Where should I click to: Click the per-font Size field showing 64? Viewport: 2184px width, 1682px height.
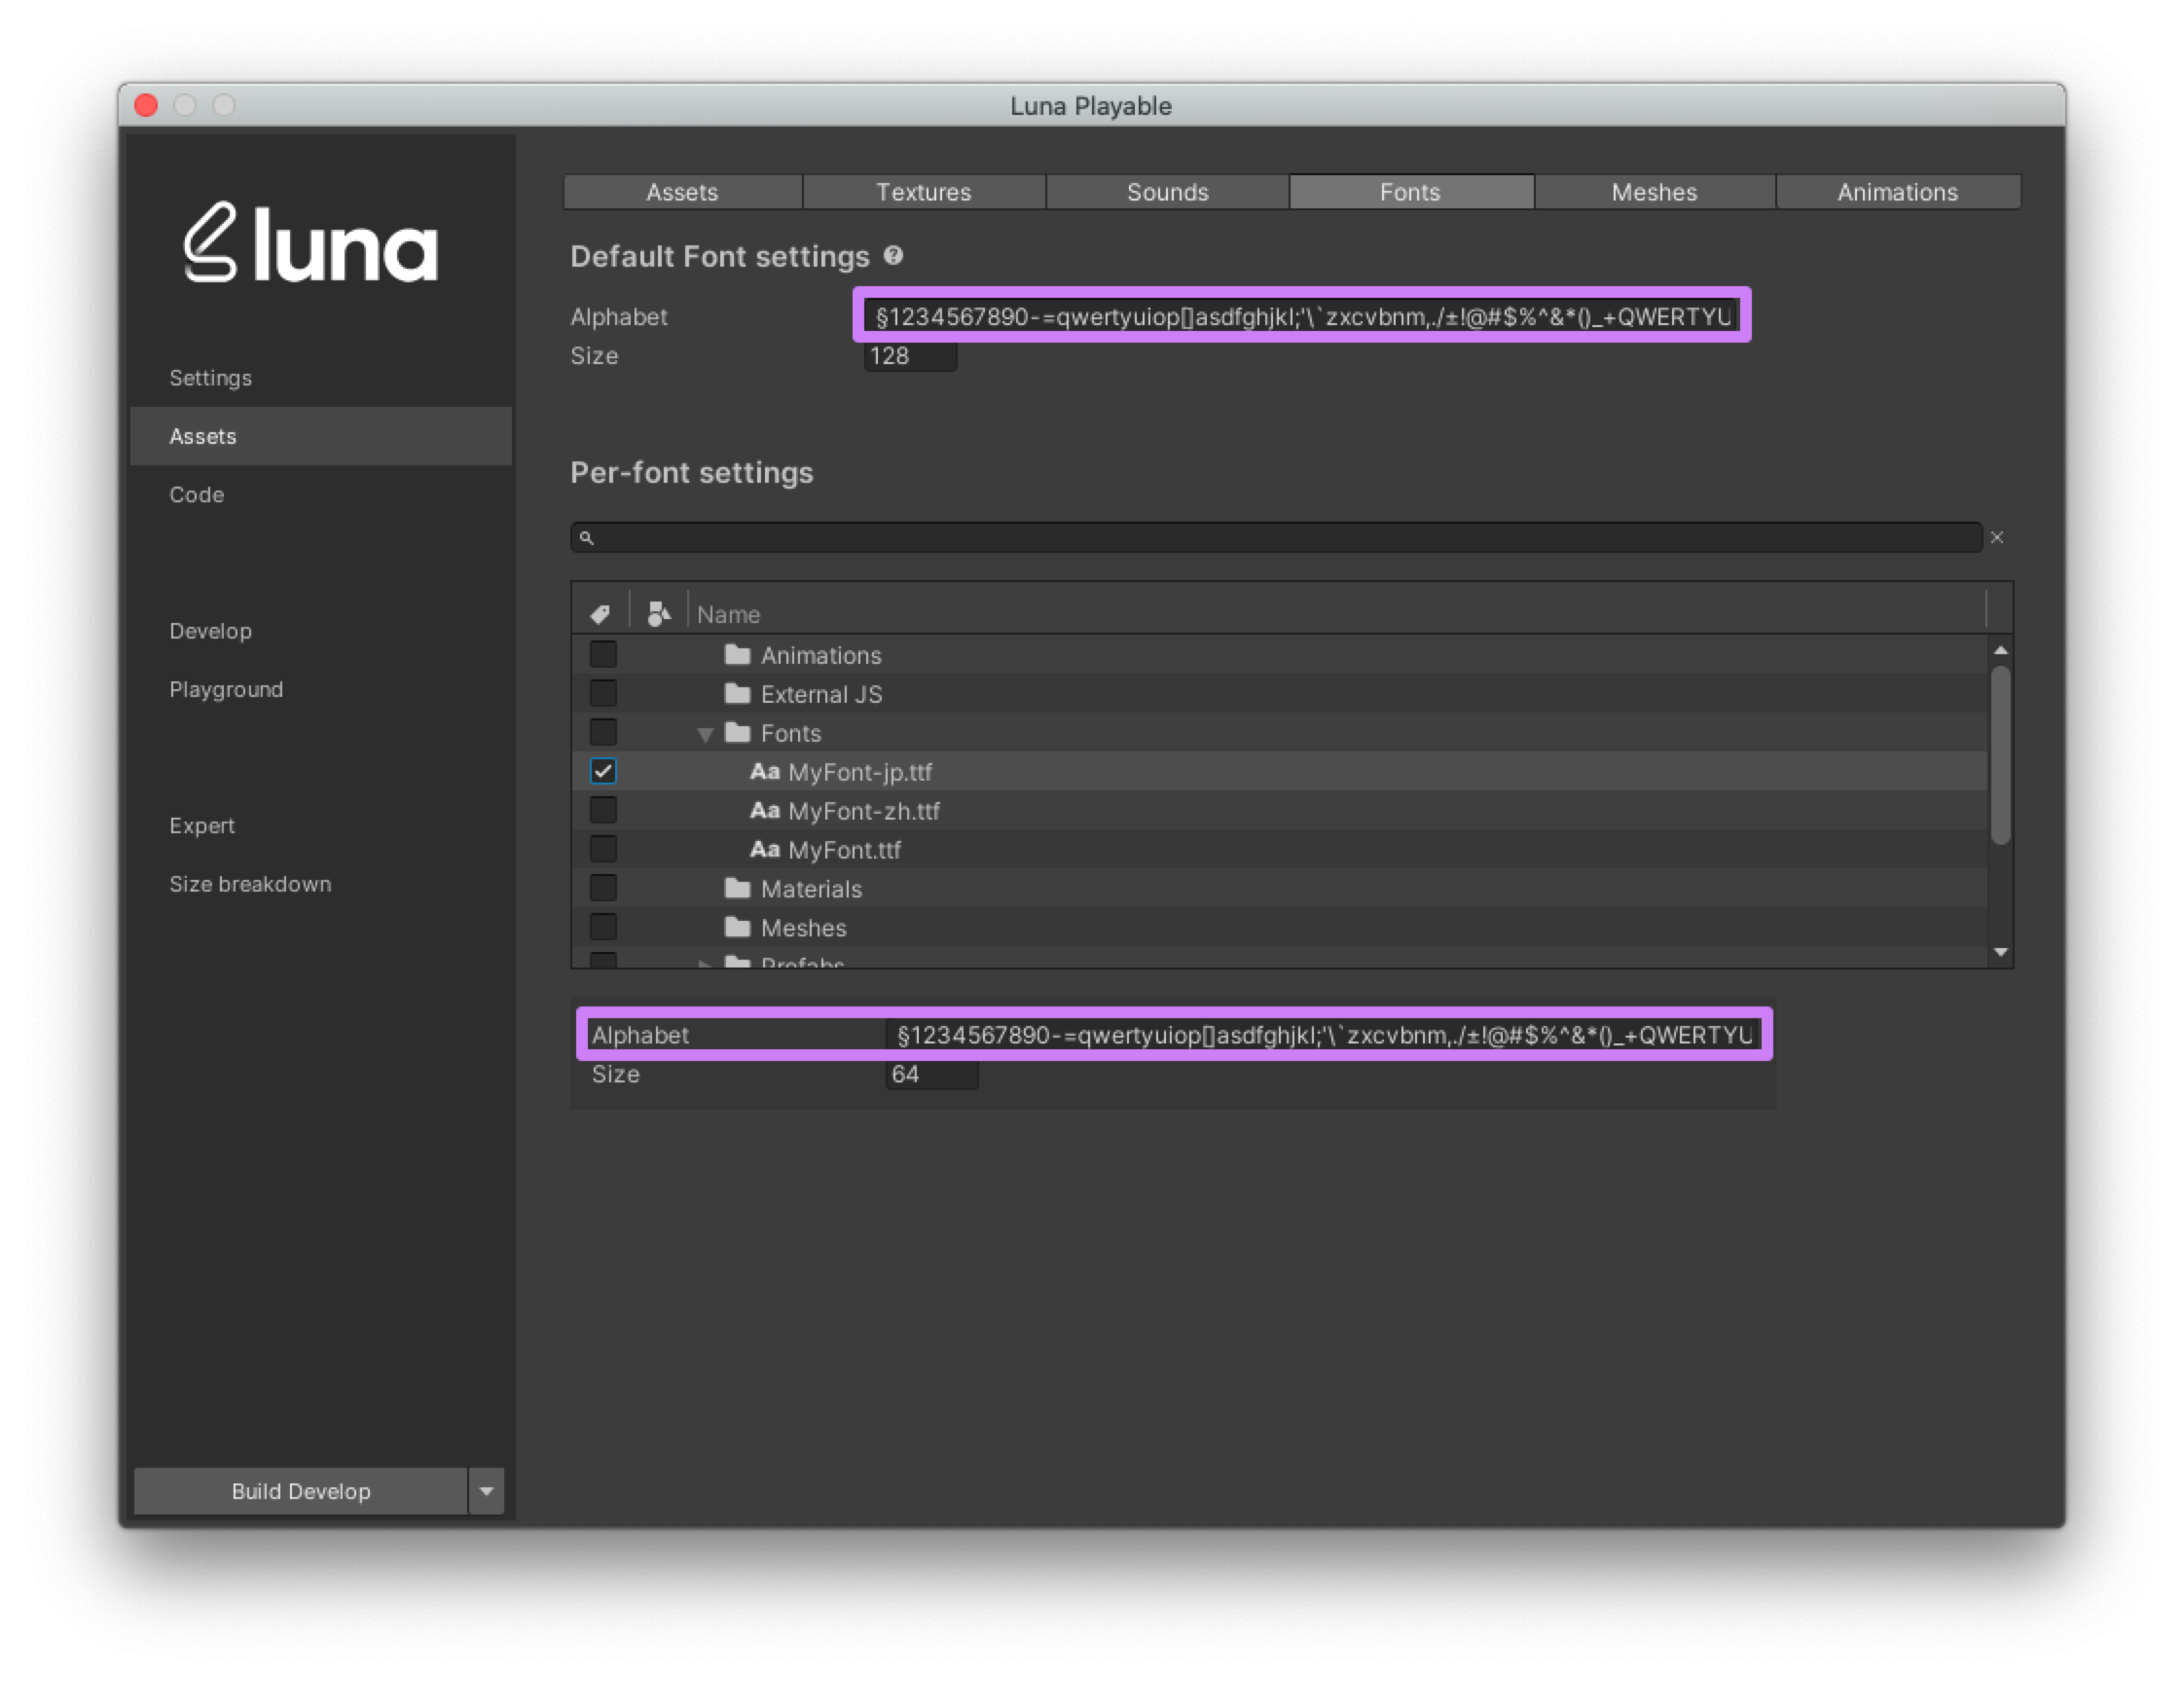click(931, 1074)
